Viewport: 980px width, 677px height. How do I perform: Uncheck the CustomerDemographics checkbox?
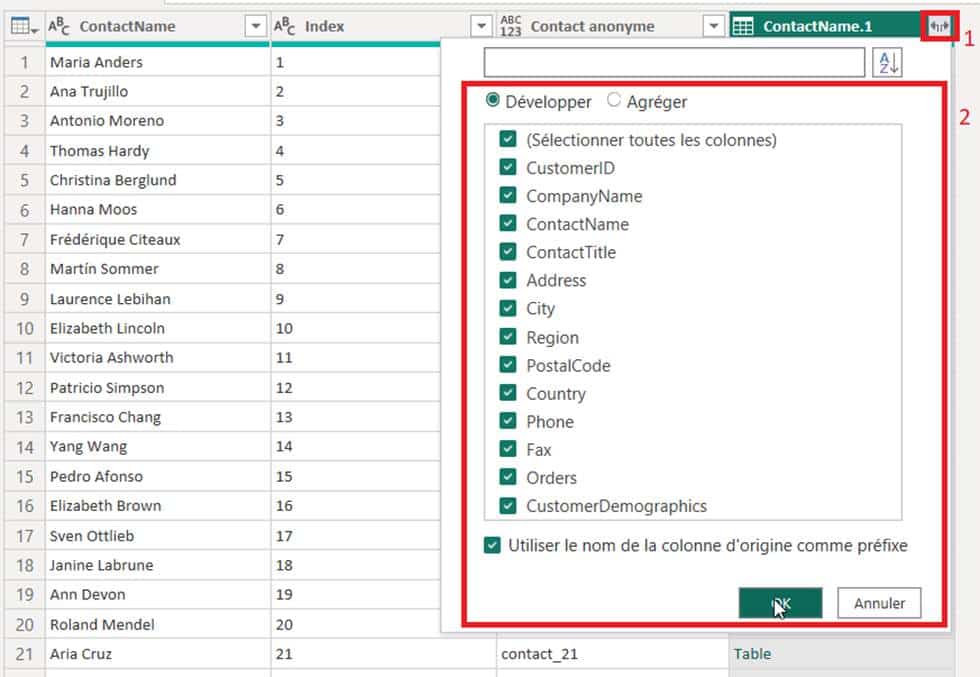click(508, 506)
